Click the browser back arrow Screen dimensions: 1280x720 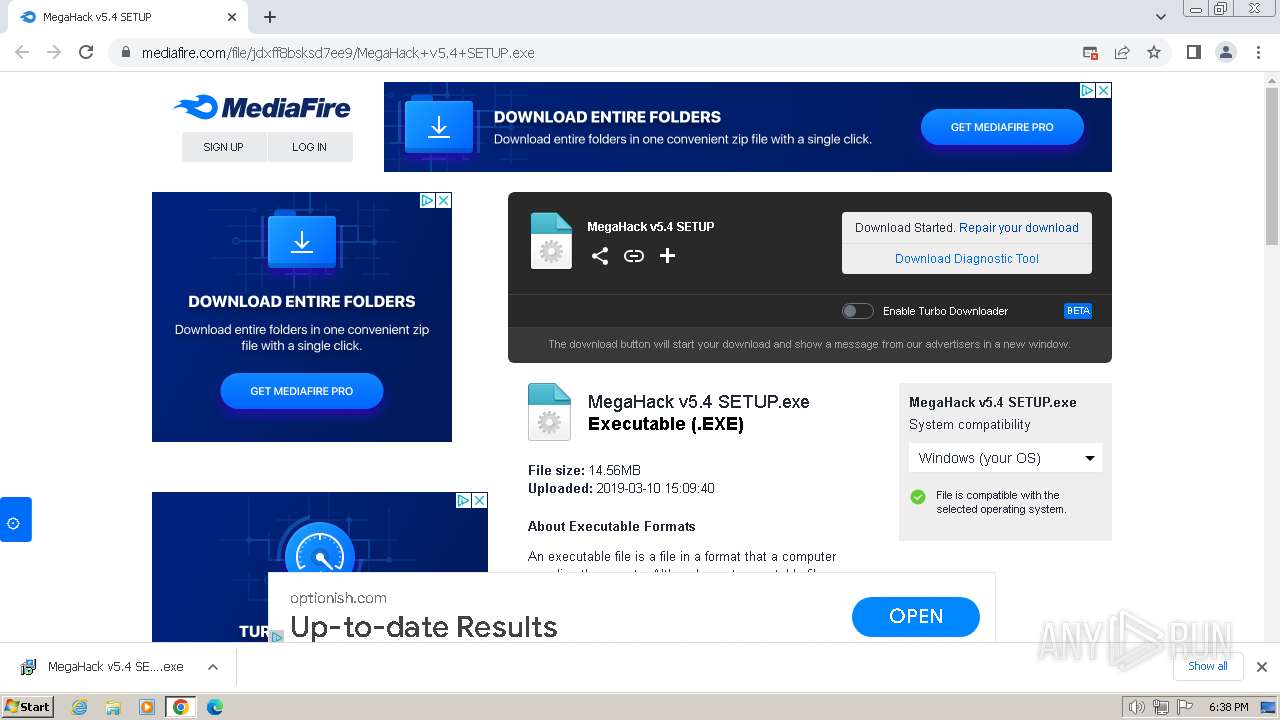tap(22, 52)
